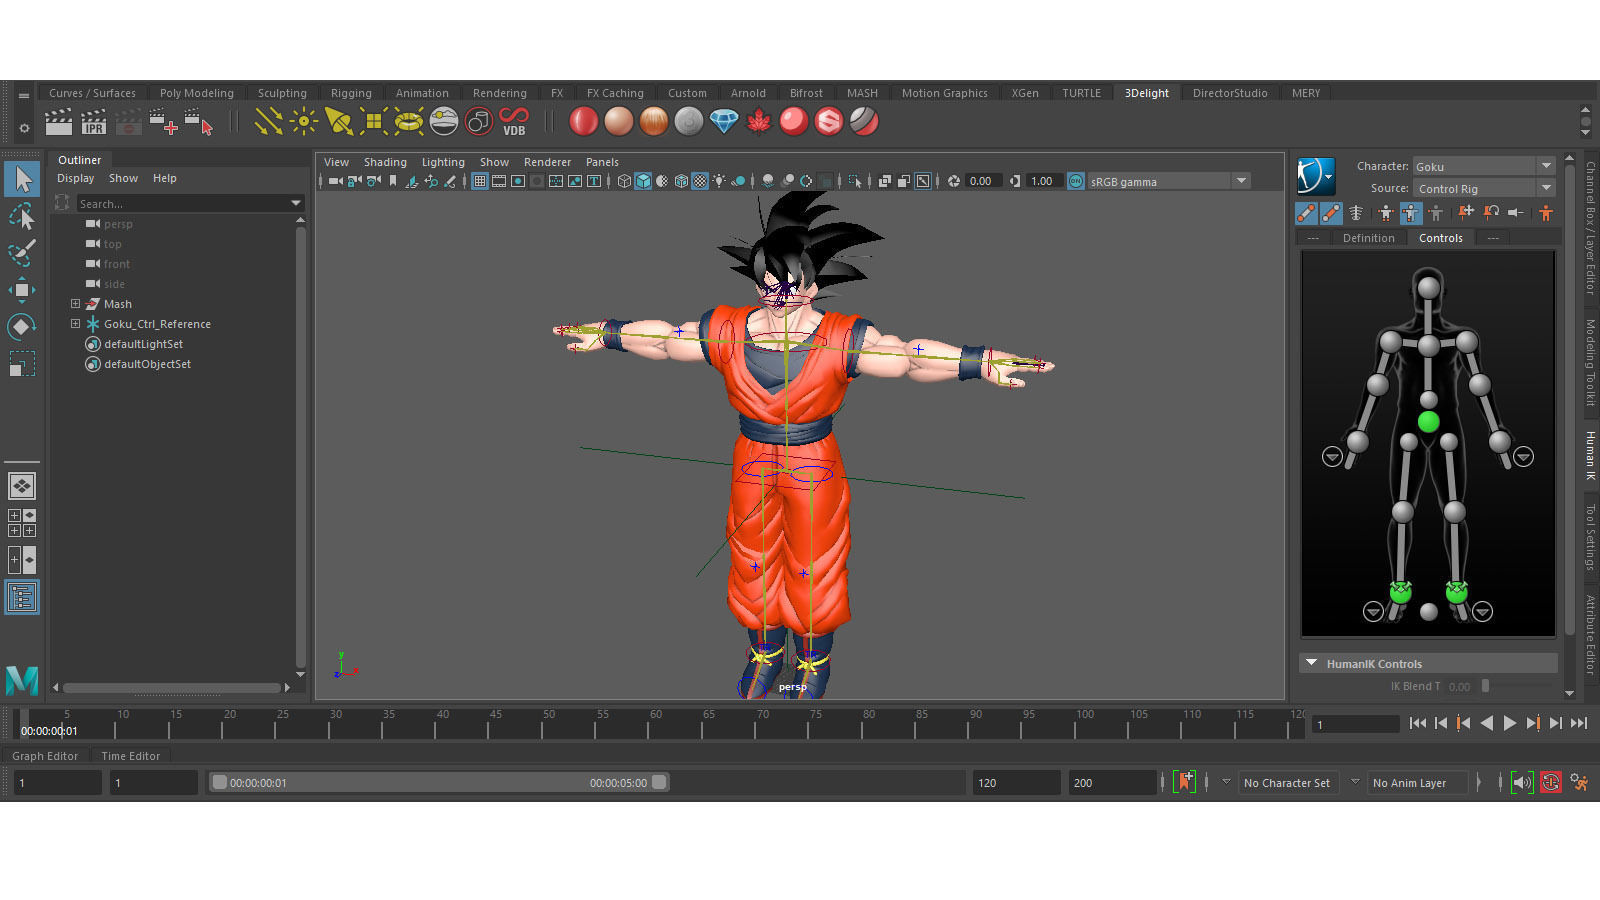Click the orange full-body HumanIK icon

(1546, 213)
